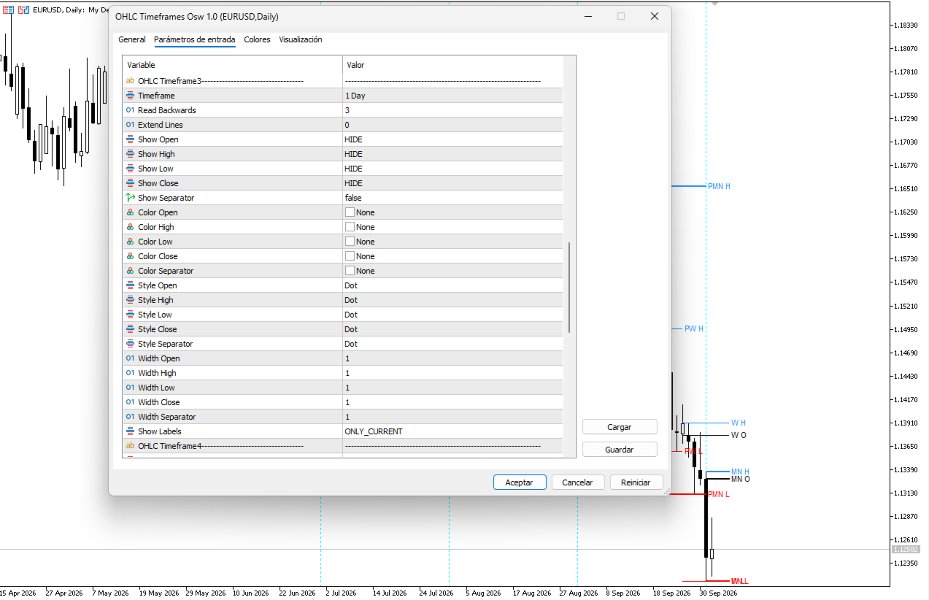Open the Style Open Dot value list
The height and width of the screenshot is (600, 929).
coord(453,285)
